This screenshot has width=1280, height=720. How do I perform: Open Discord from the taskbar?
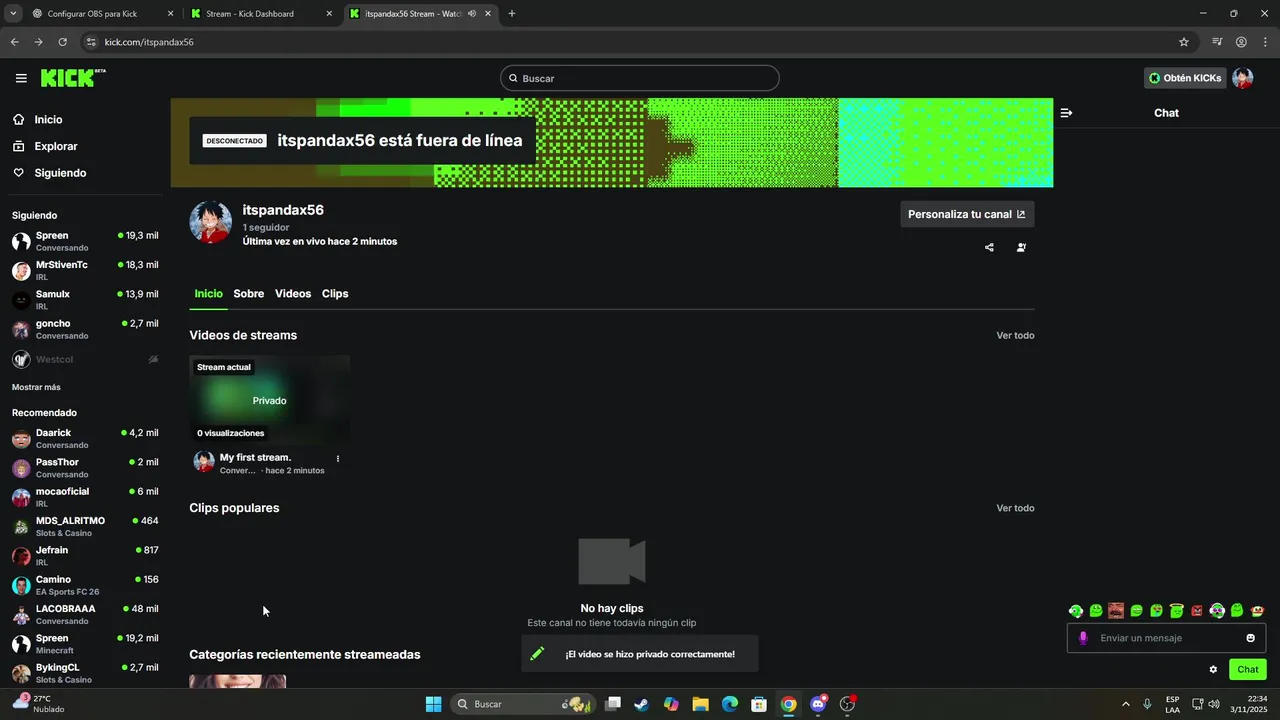pos(818,704)
